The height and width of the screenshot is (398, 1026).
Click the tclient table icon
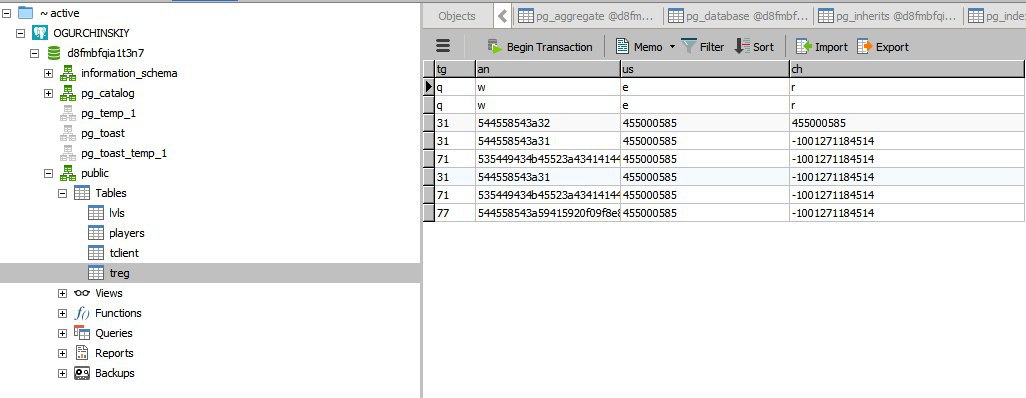(x=96, y=253)
